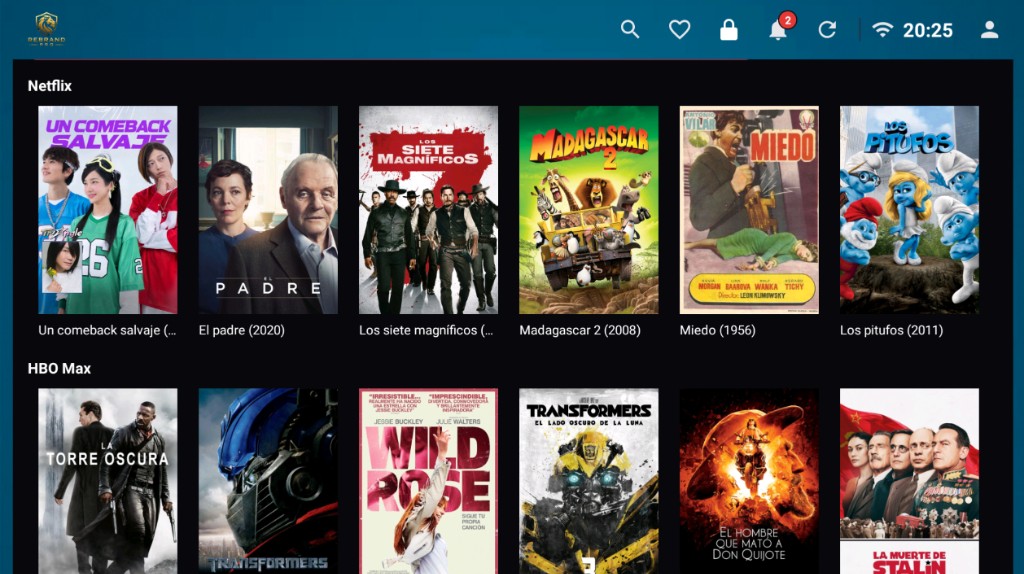
Task: Open Los Siete Magníficos poster
Action: pos(428,210)
